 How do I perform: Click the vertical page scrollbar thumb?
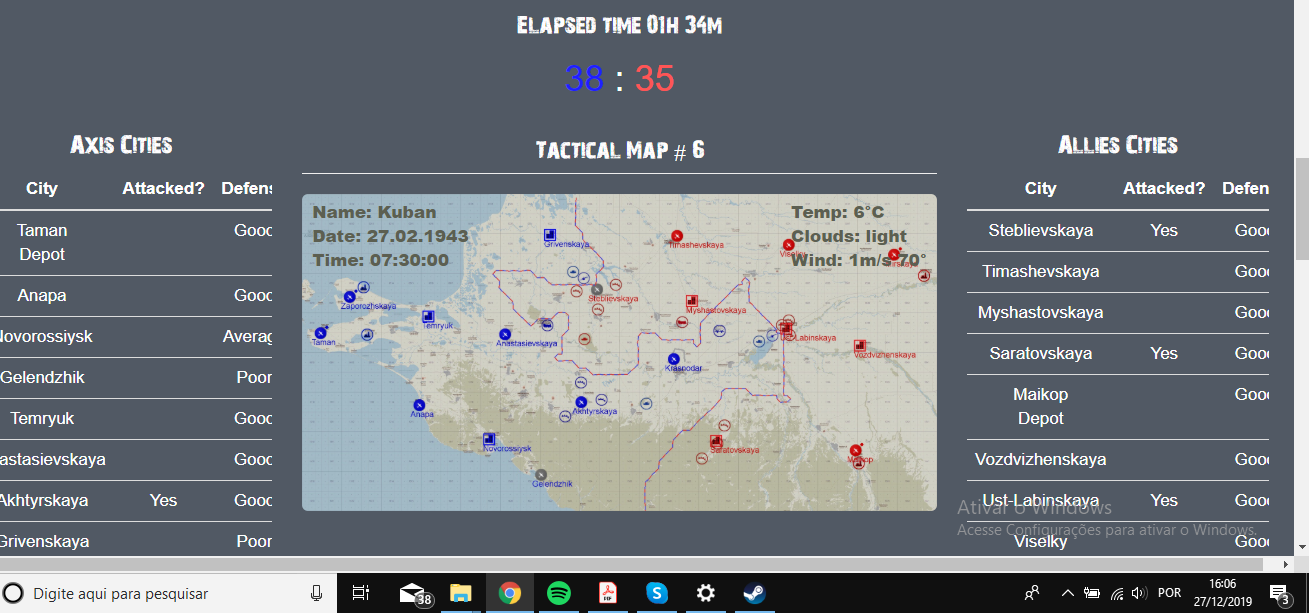(x=1300, y=207)
